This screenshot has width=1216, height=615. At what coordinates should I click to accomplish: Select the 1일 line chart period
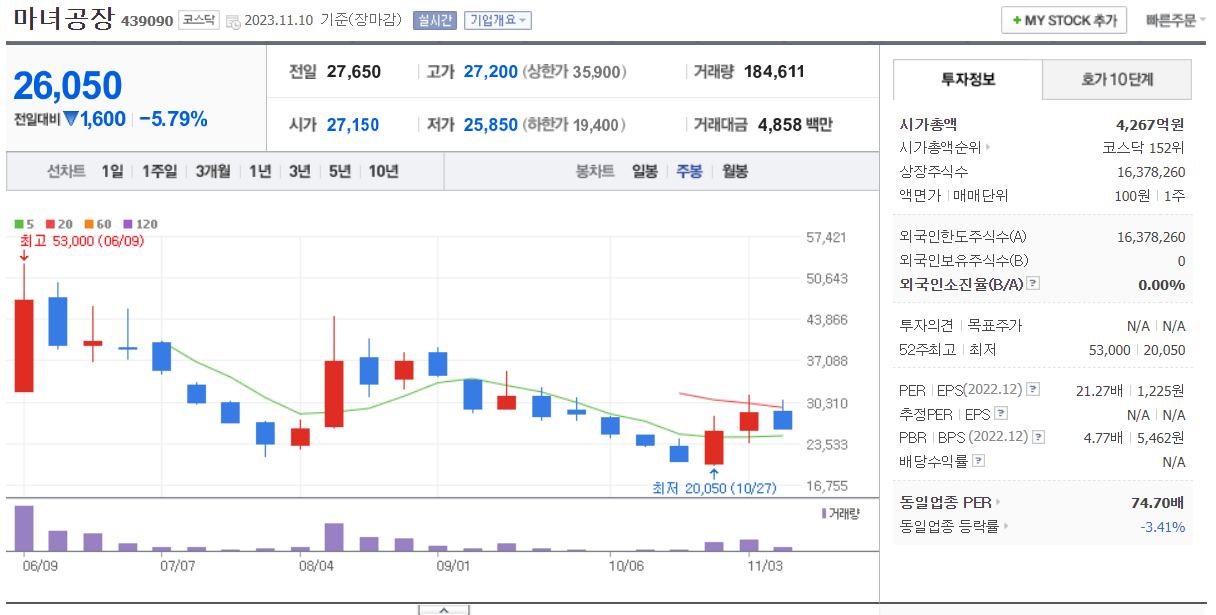pyautogui.click(x=112, y=171)
